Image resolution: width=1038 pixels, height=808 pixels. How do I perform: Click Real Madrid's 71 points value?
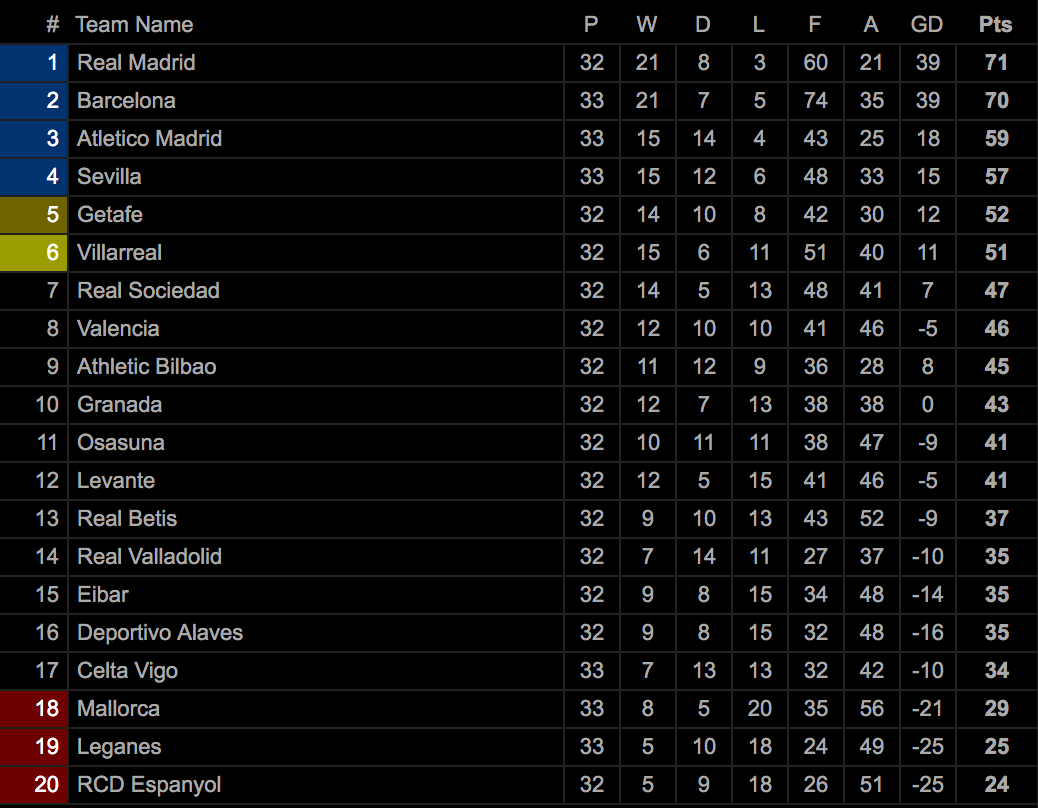pyautogui.click(x=996, y=63)
